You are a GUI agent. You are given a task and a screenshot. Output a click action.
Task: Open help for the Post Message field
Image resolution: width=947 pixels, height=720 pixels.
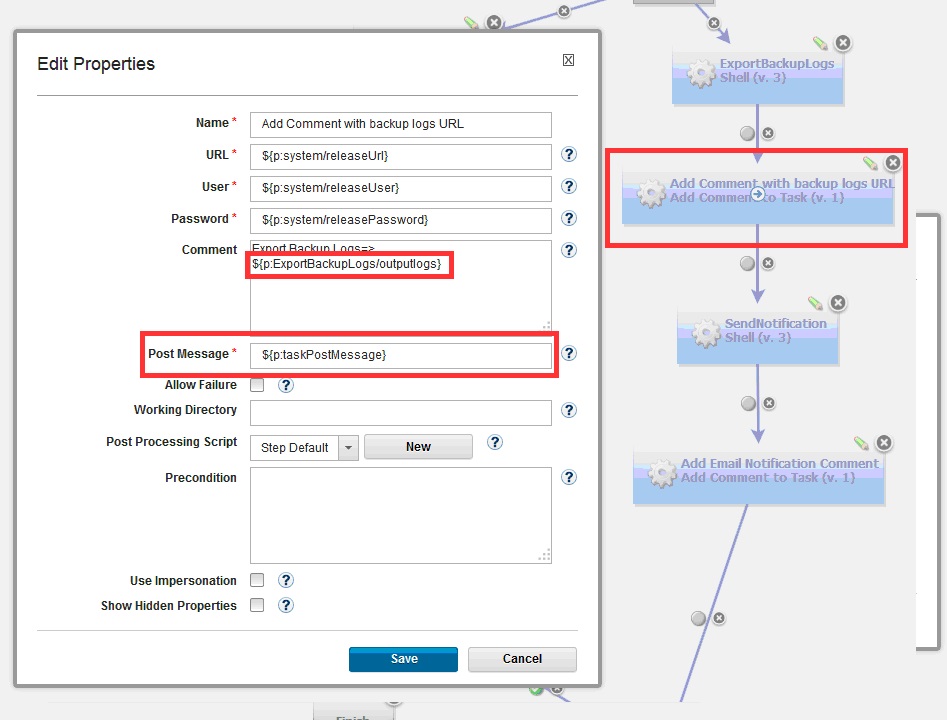(569, 353)
